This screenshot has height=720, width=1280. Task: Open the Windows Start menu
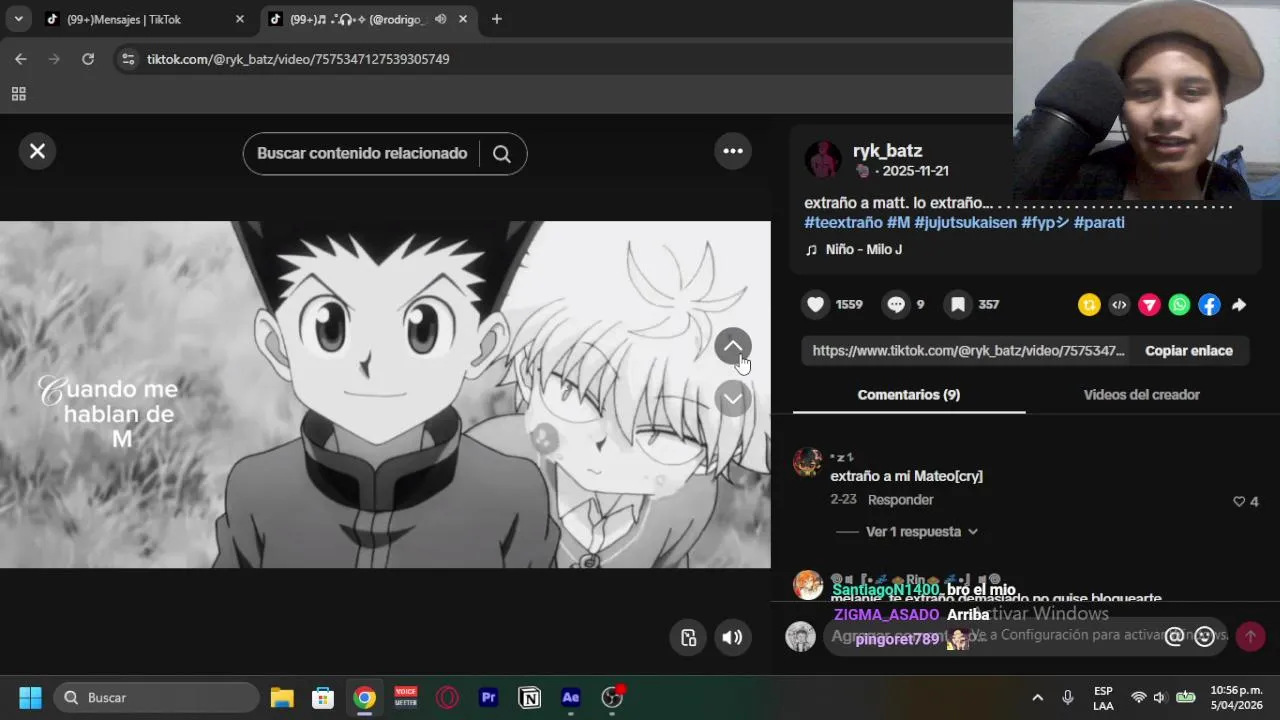pos(30,698)
